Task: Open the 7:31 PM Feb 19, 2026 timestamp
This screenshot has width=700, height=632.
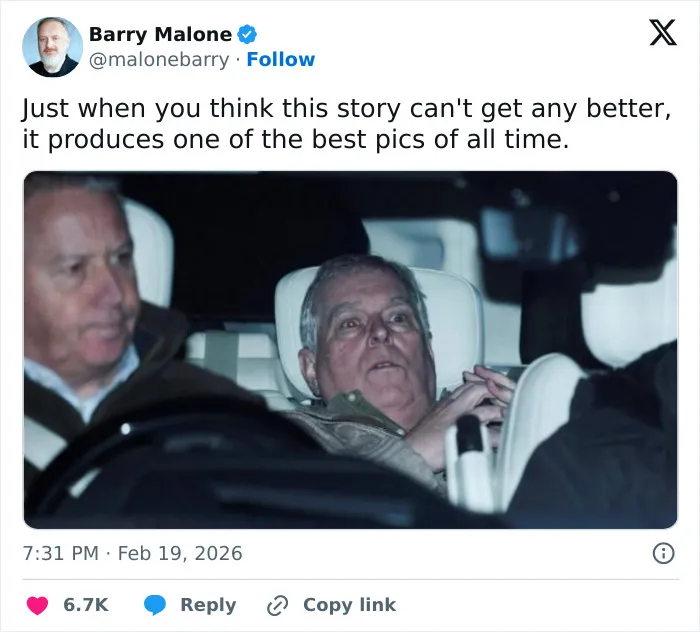Action: (x=133, y=553)
